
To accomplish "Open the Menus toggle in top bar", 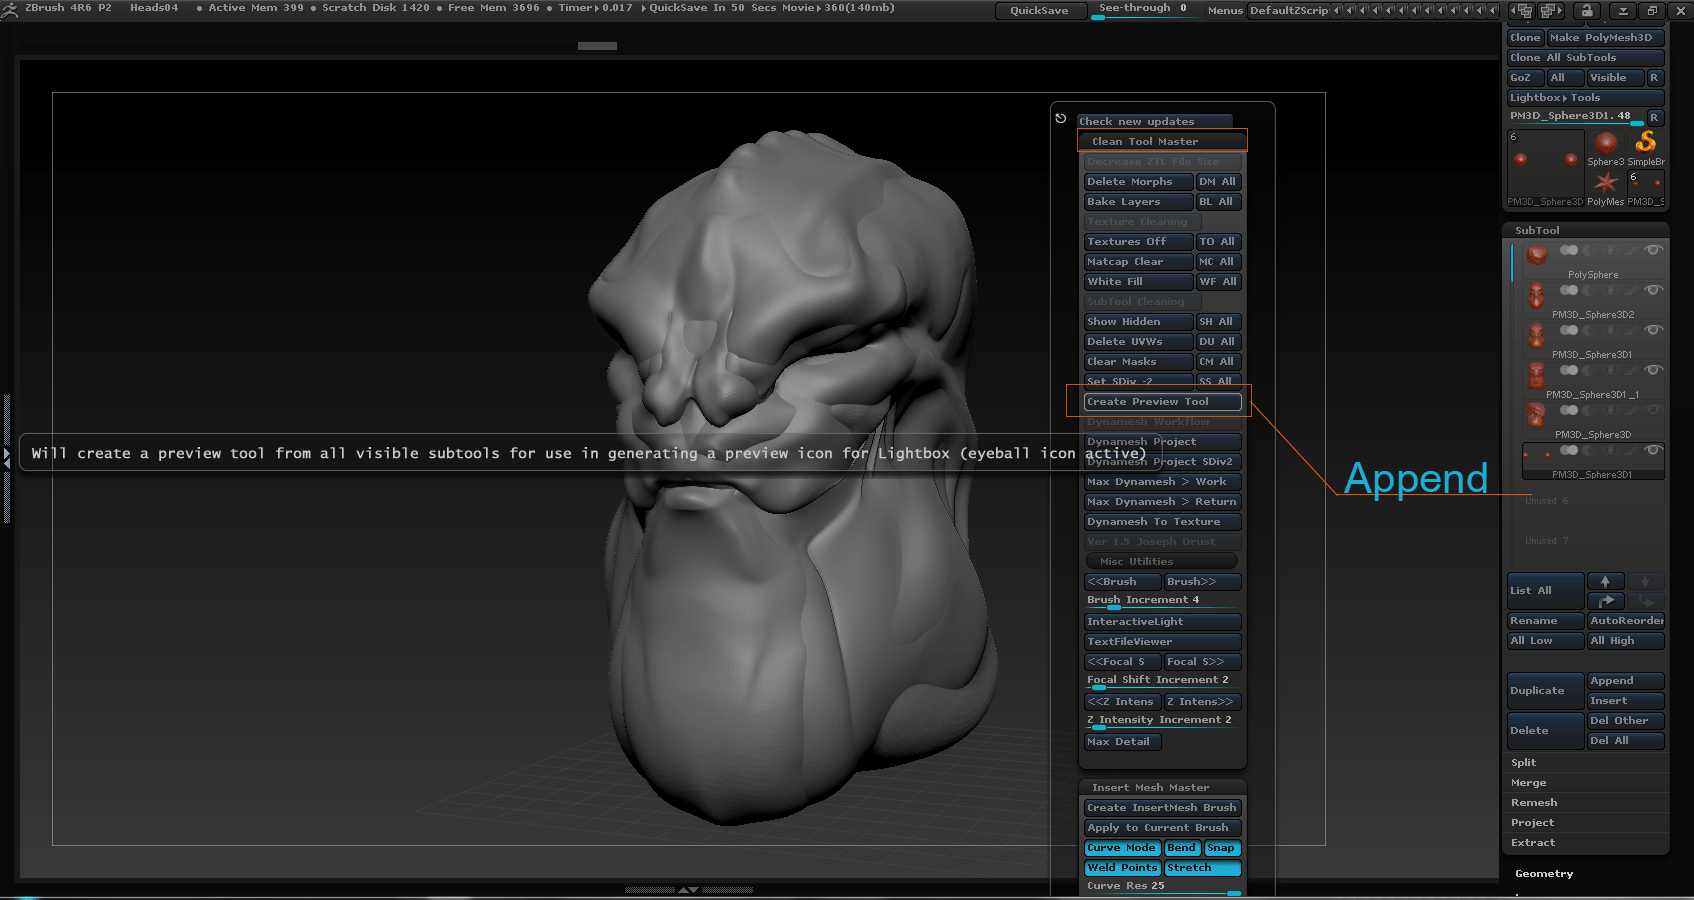I will [x=1225, y=11].
